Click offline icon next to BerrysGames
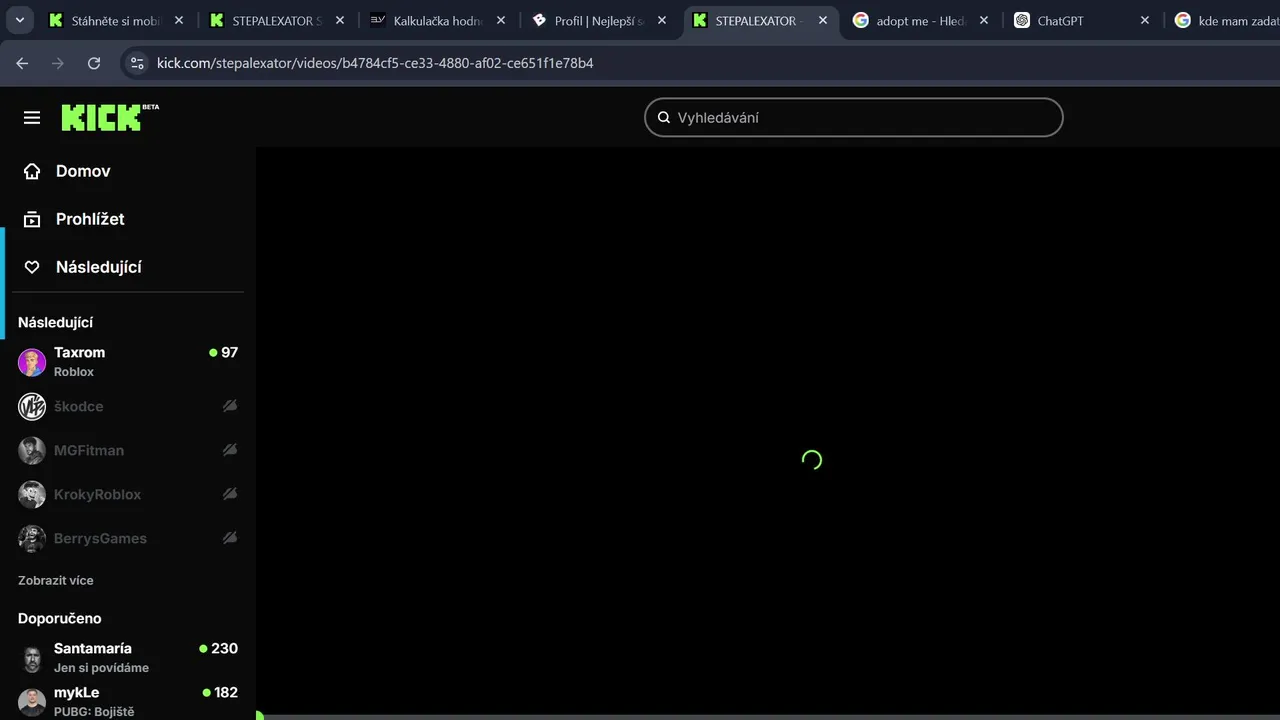The height and width of the screenshot is (720, 1280). tap(230, 538)
